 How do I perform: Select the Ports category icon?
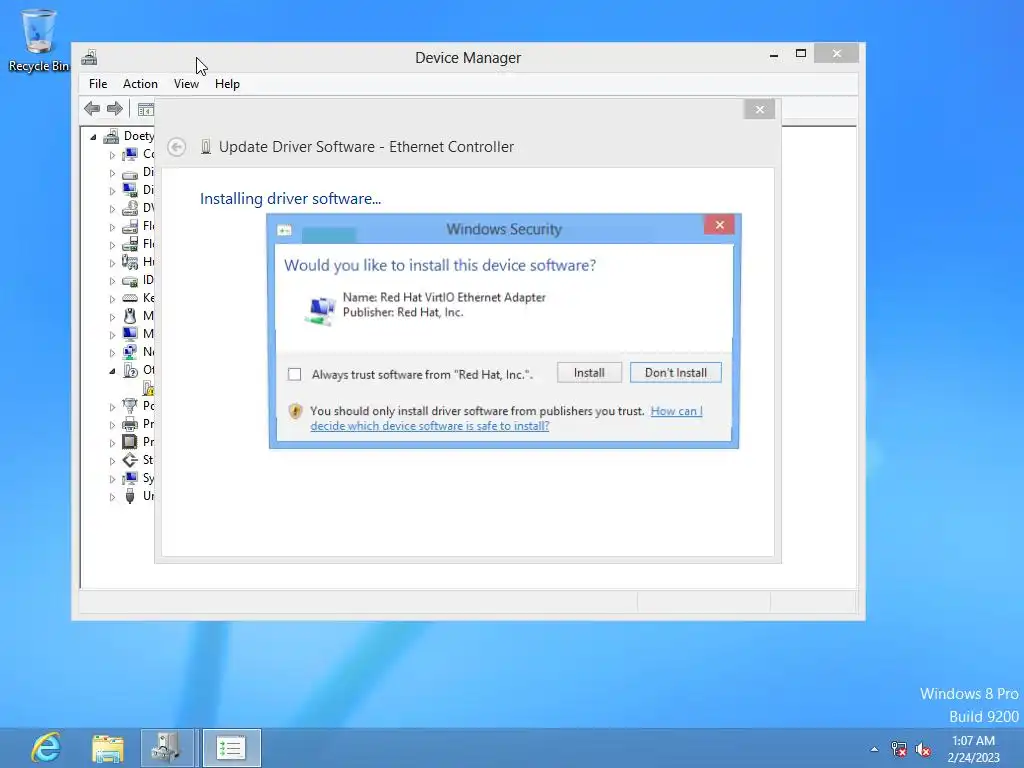click(x=130, y=406)
